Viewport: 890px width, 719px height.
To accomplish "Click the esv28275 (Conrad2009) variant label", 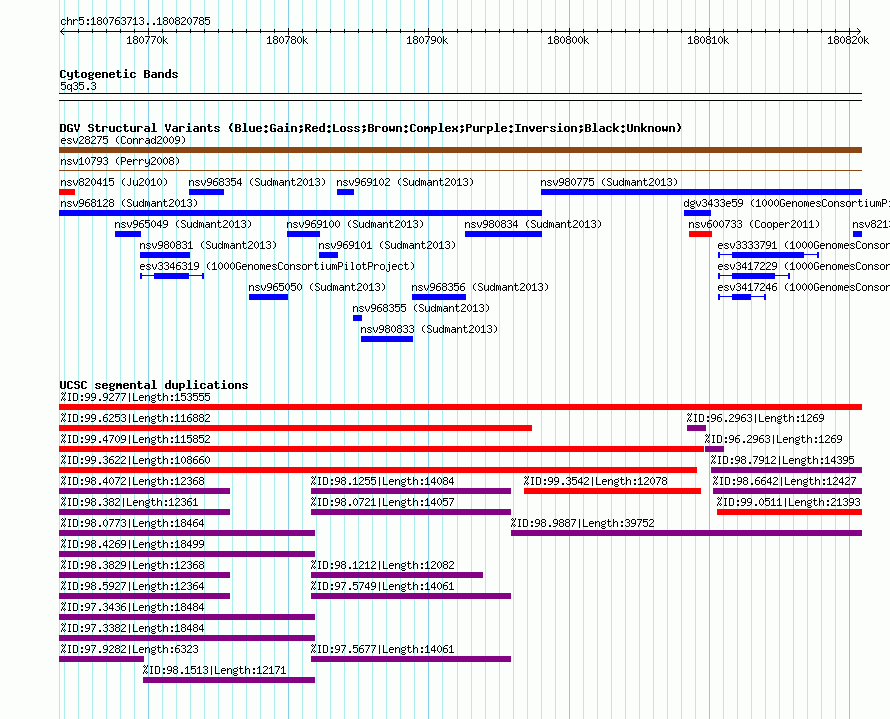I will coord(123,140).
